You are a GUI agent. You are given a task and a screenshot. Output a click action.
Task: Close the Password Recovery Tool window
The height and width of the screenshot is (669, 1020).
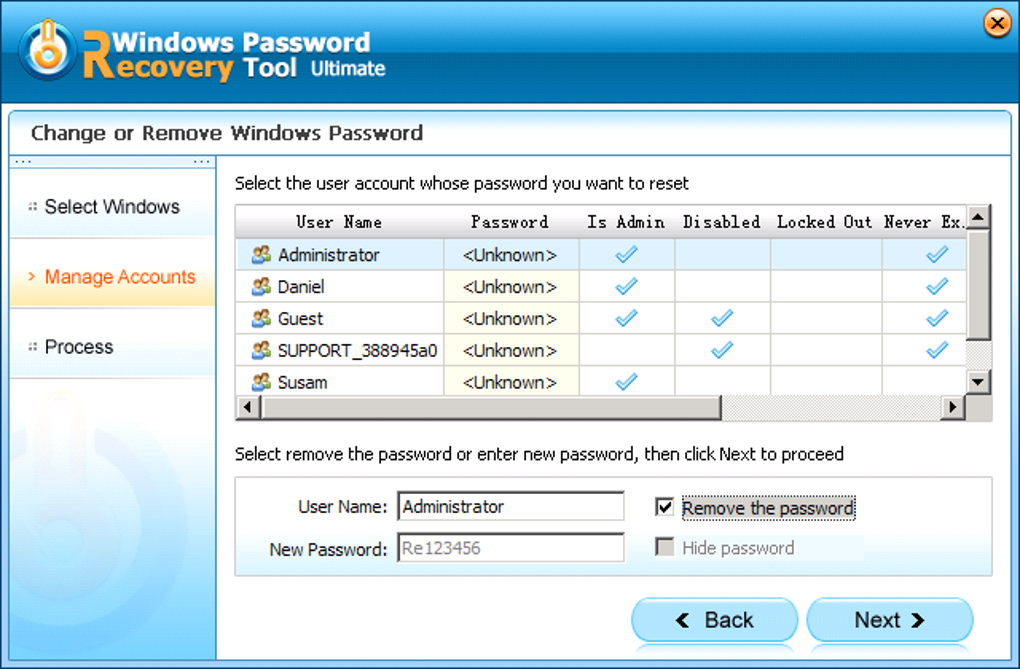[x=997, y=23]
